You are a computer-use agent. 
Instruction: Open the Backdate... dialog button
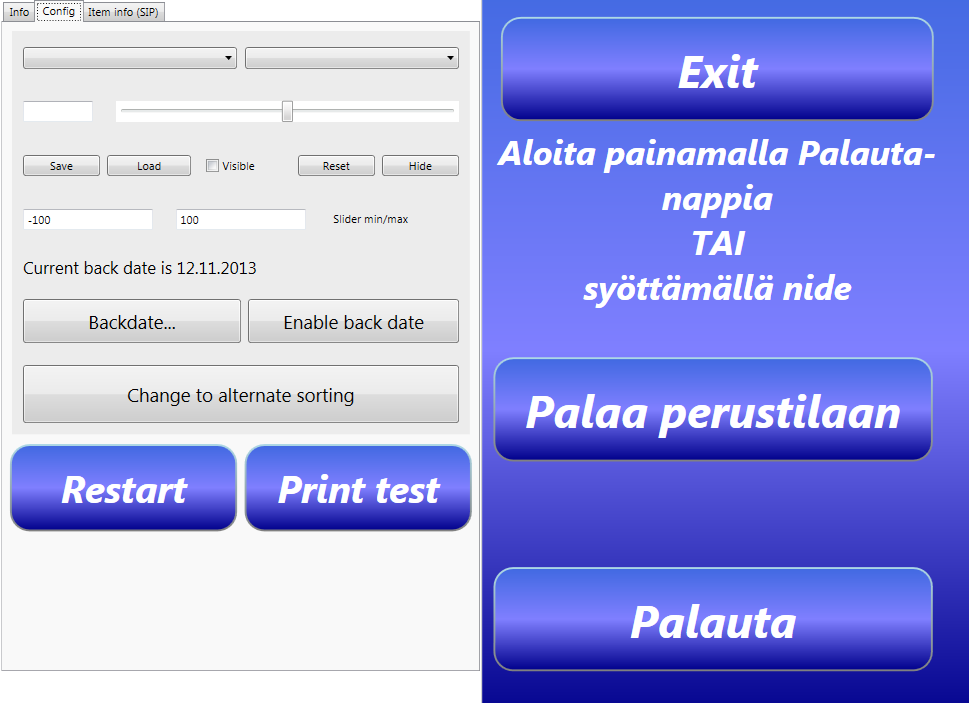click(132, 321)
